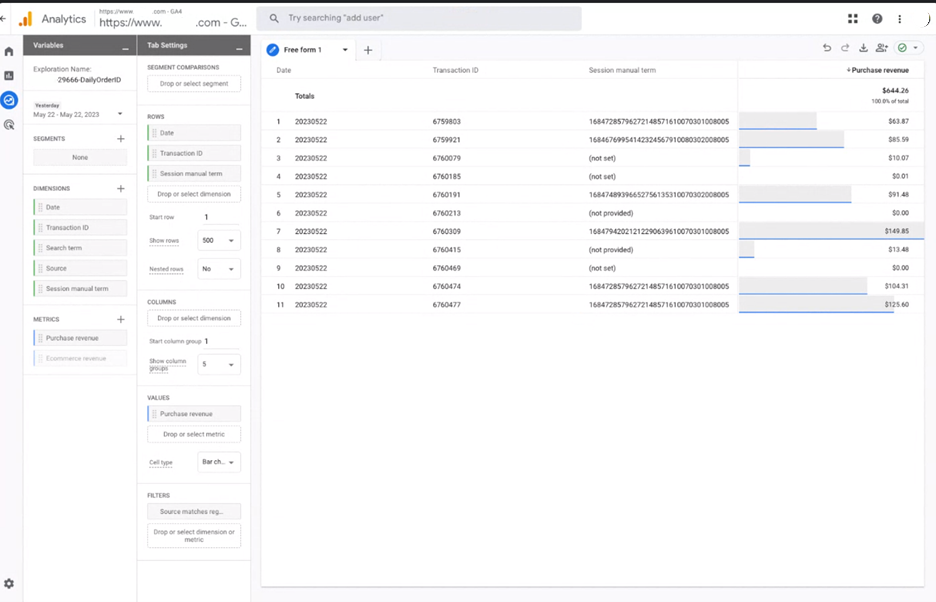936x602 pixels.
Task: Open the property selector in header
Action: (173, 19)
